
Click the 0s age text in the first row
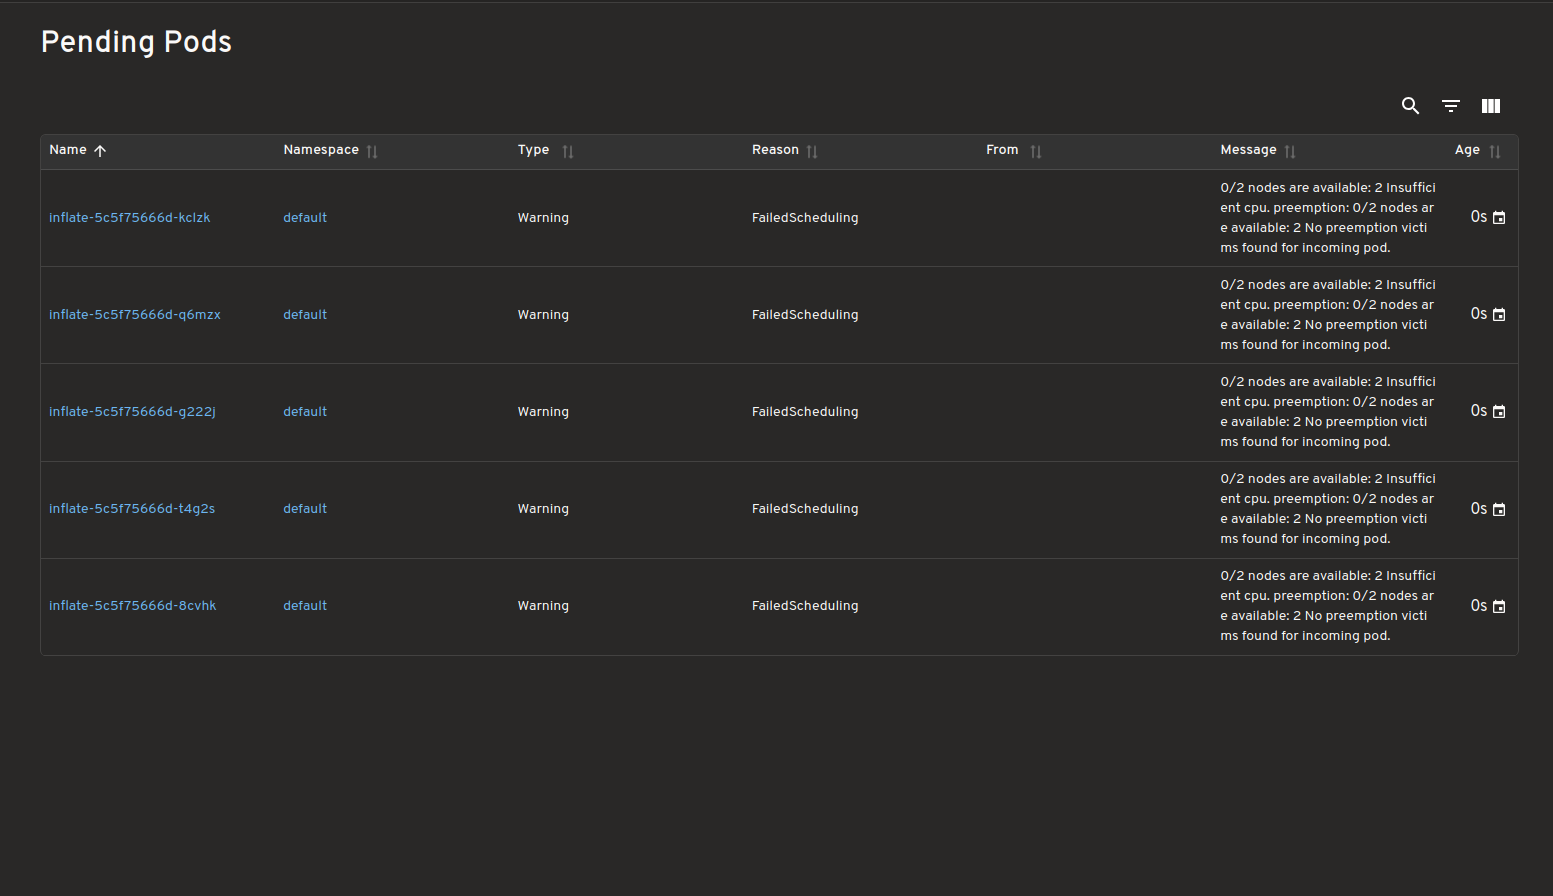click(x=1477, y=216)
